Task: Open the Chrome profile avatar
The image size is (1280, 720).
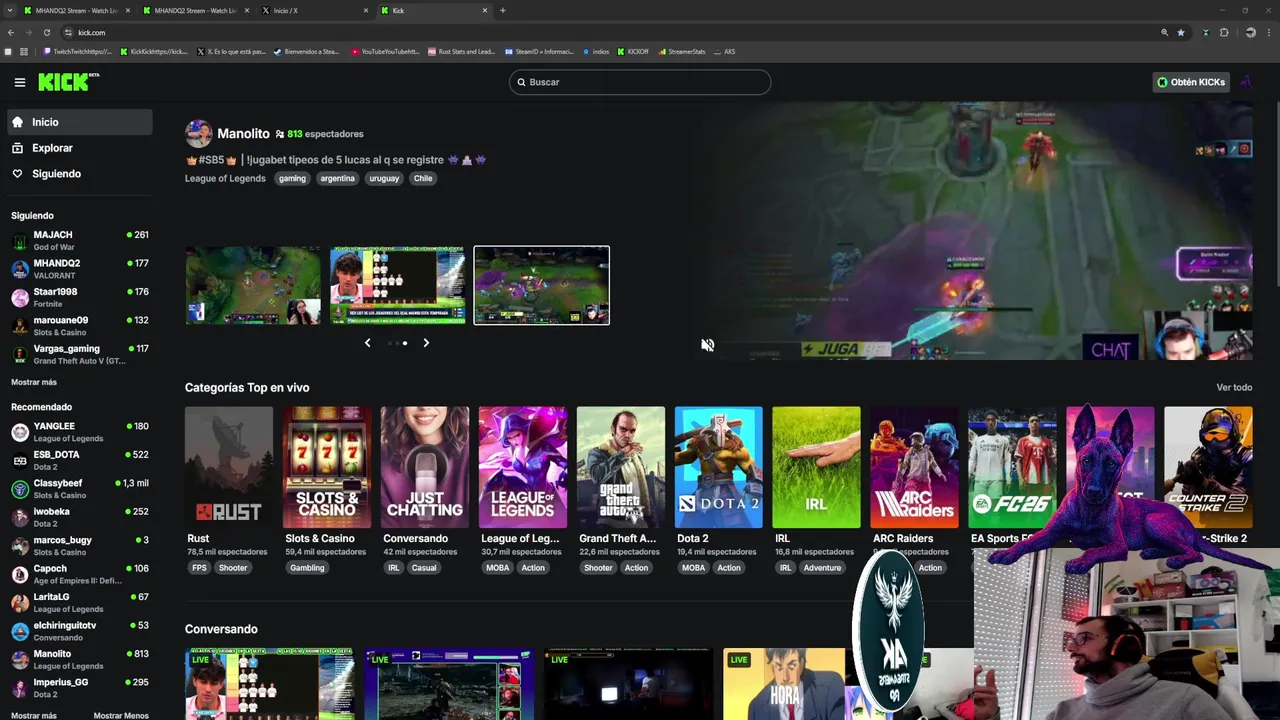Action: [1250, 32]
